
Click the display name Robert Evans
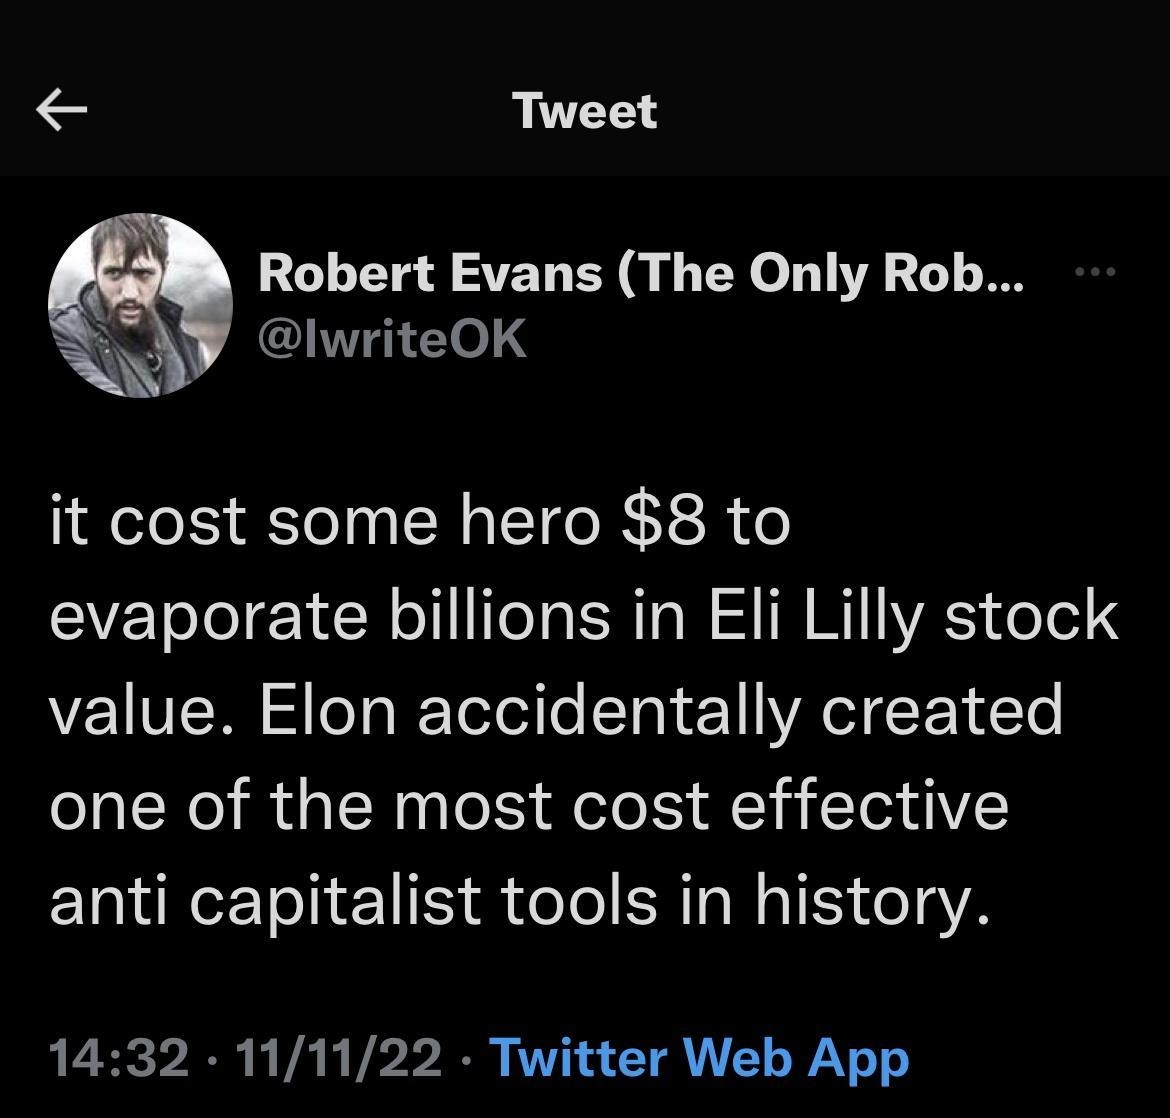(640, 272)
